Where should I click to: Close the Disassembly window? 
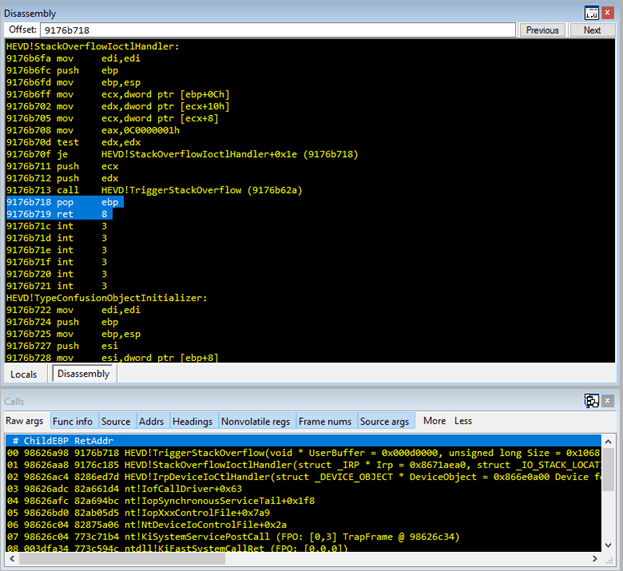point(608,13)
